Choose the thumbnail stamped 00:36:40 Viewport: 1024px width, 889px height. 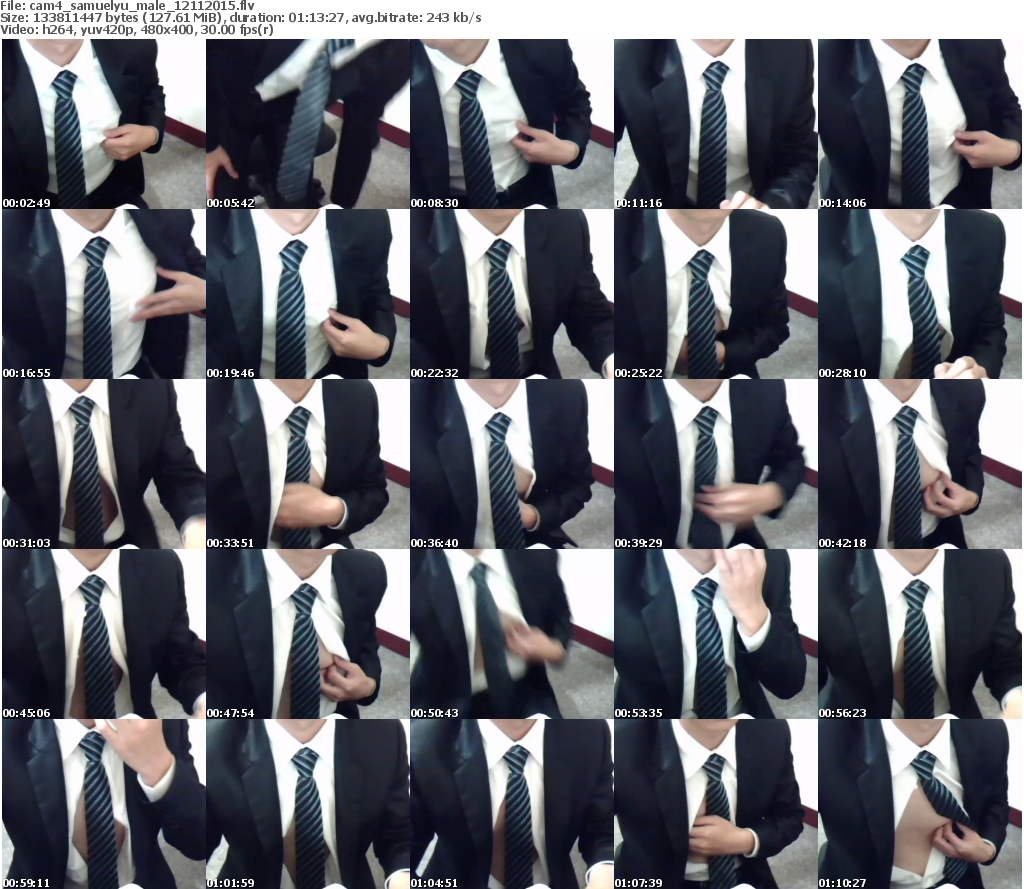(x=511, y=464)
